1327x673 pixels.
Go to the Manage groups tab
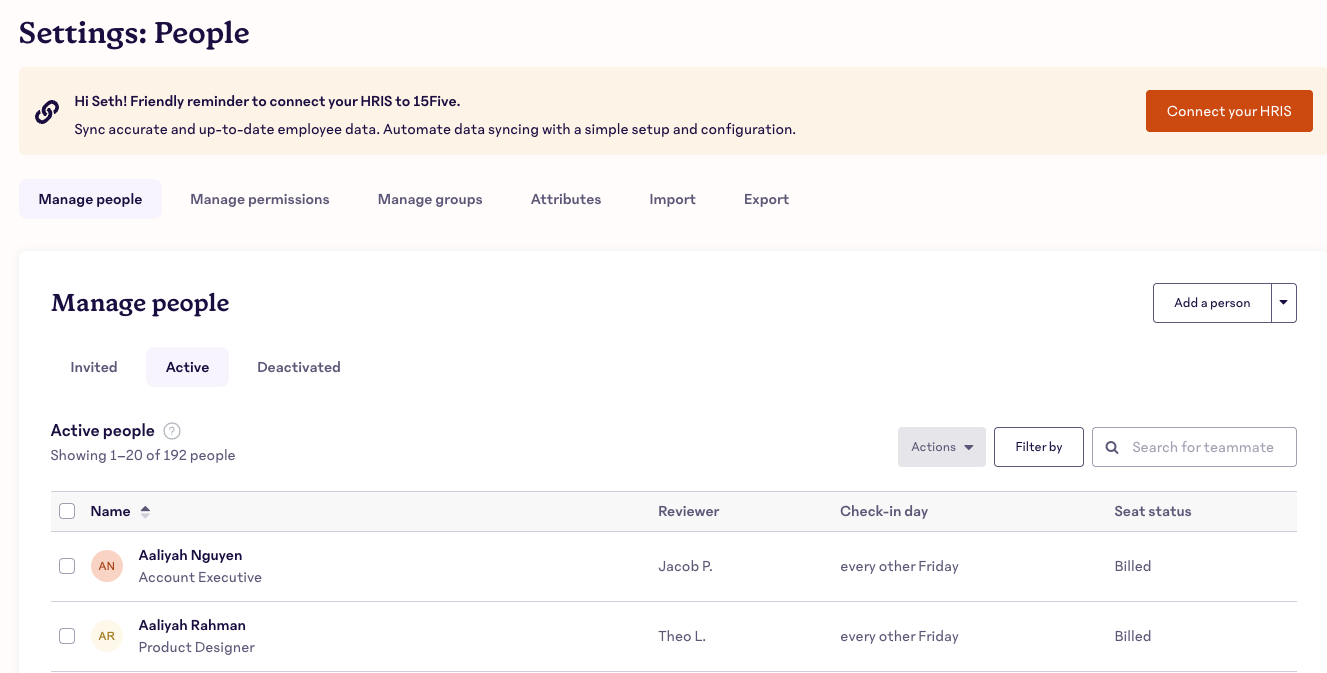[430, 199]
